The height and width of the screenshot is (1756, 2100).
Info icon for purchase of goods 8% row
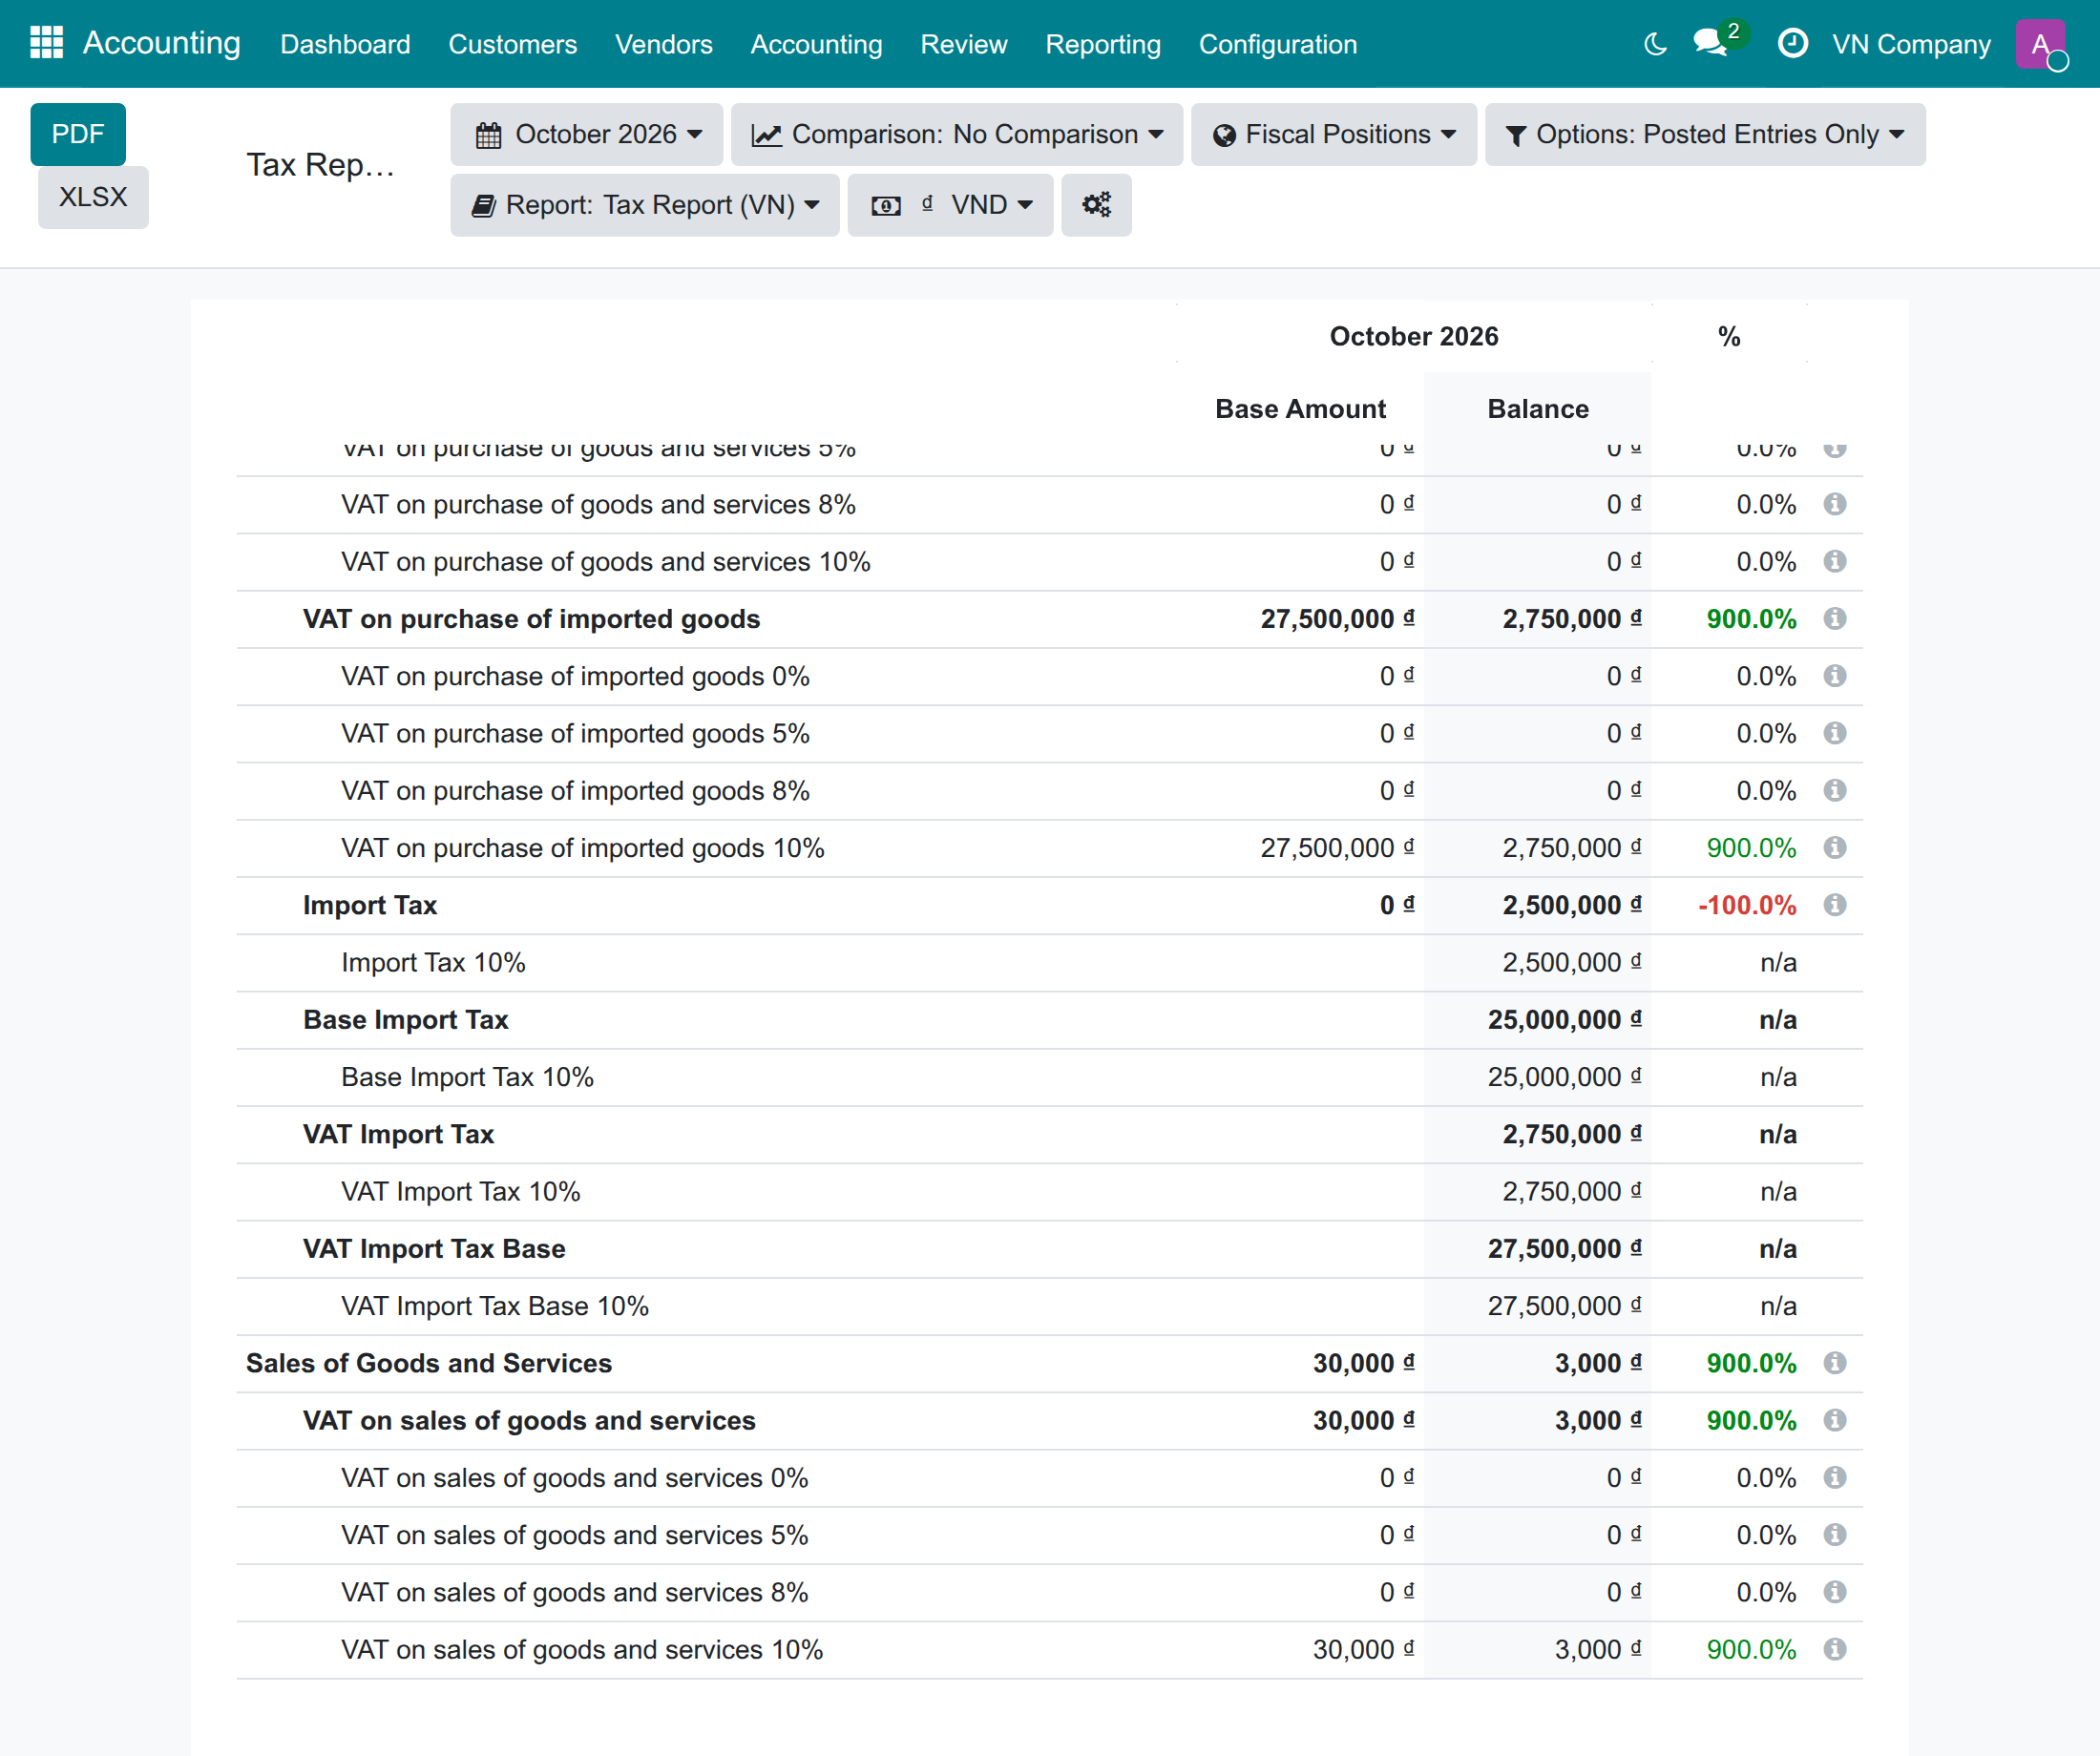pos(1834,504)
